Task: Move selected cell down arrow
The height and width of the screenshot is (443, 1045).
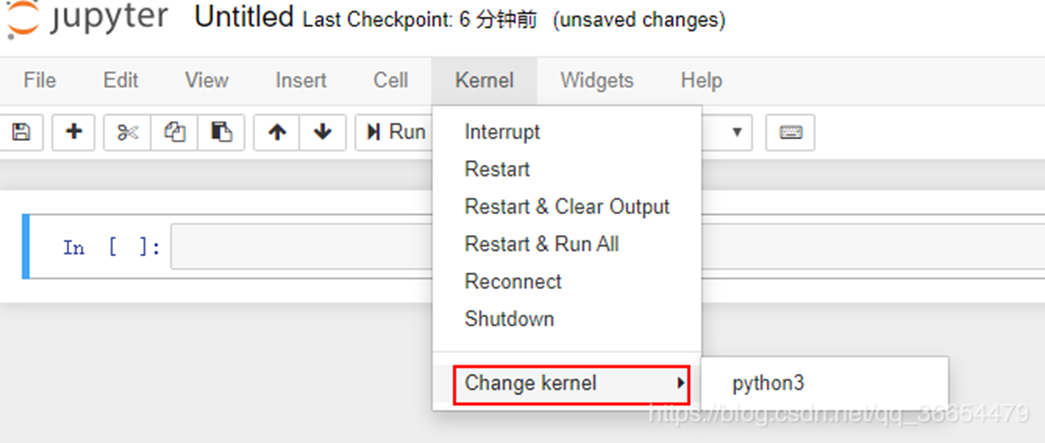Action: (x=323, y=133)
